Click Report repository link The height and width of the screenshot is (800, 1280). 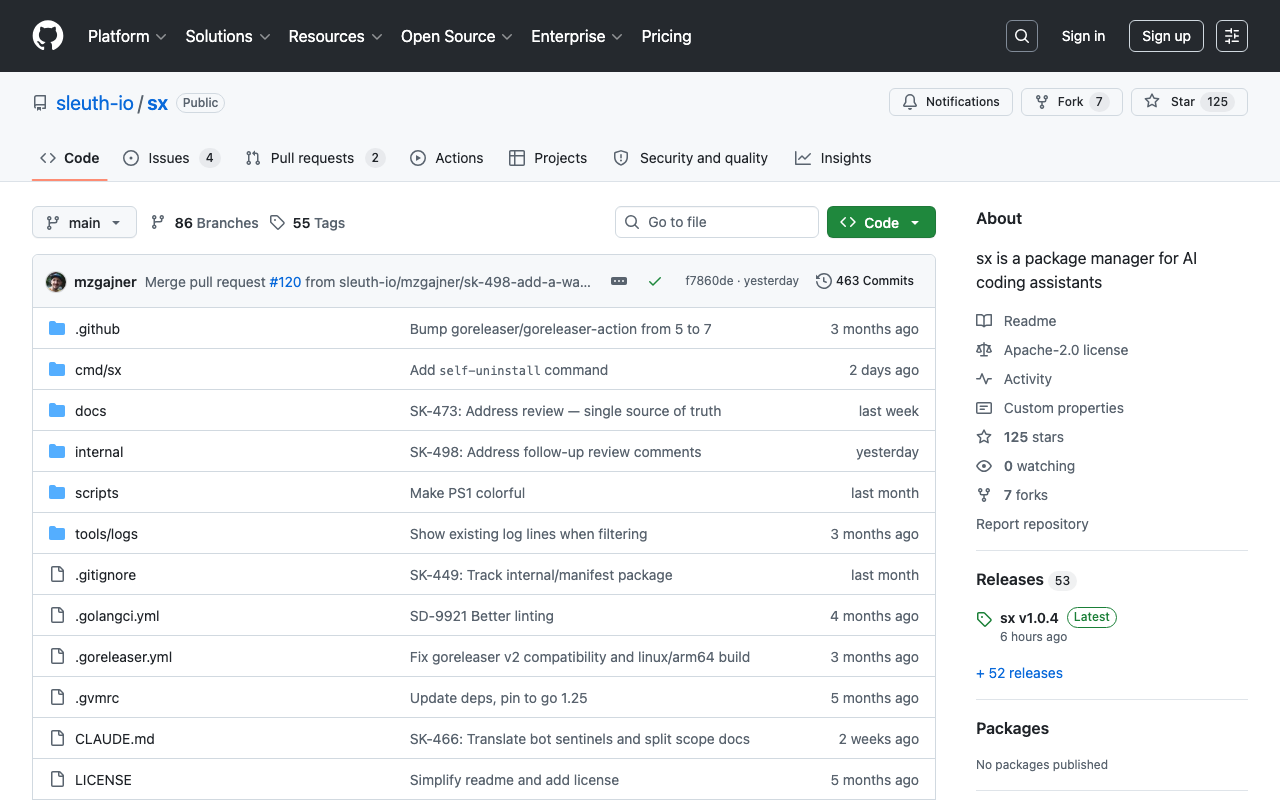[x=1032, y=524]
